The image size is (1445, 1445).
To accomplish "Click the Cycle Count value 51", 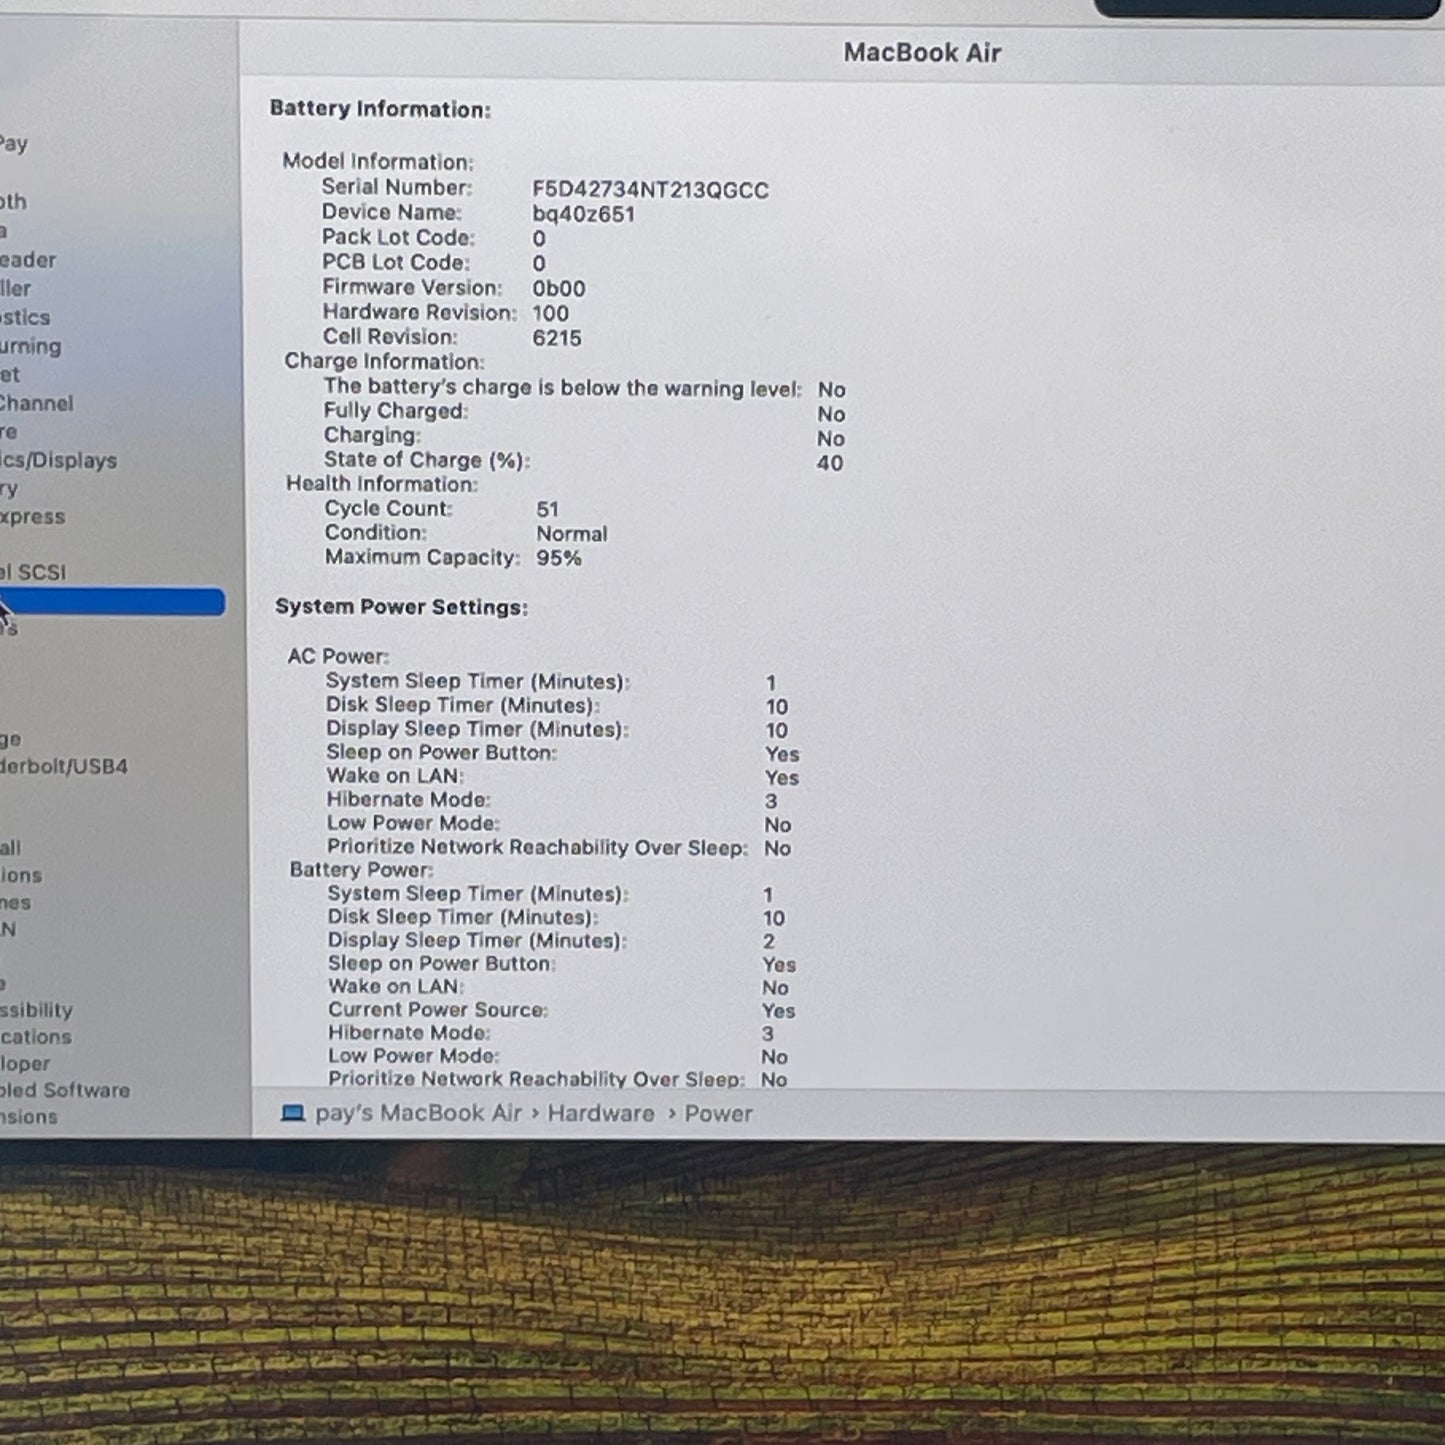I will [x=547, y=509].
